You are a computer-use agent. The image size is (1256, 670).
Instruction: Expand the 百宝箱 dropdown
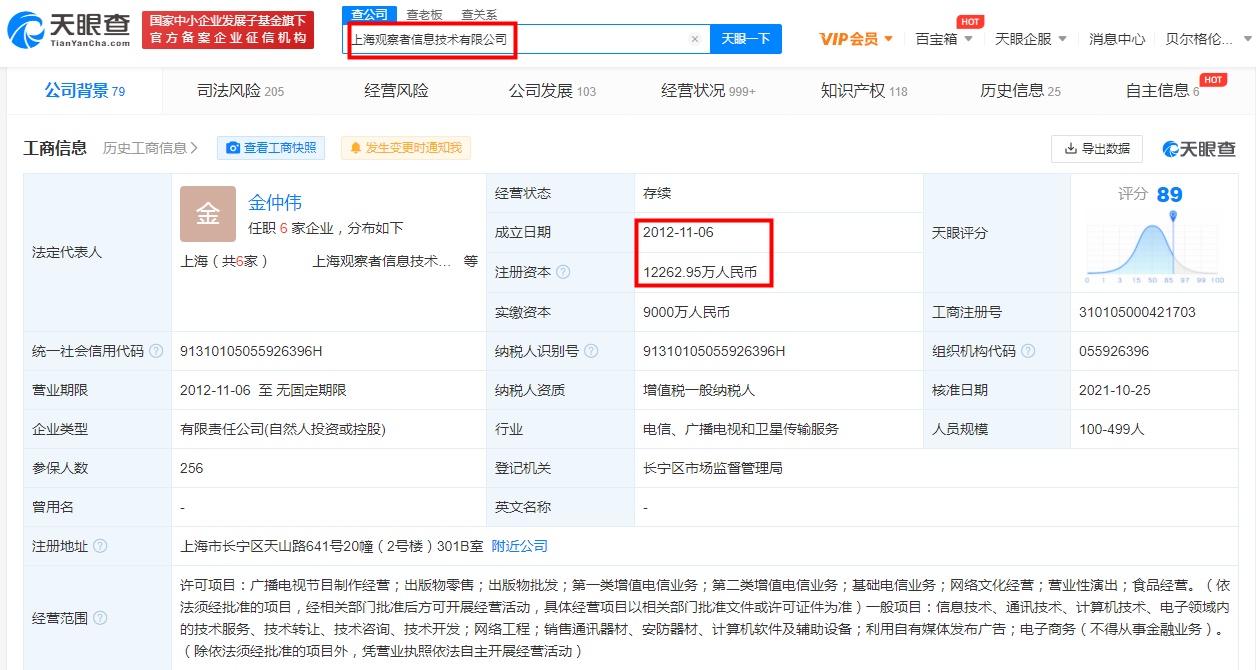point(944,39)
